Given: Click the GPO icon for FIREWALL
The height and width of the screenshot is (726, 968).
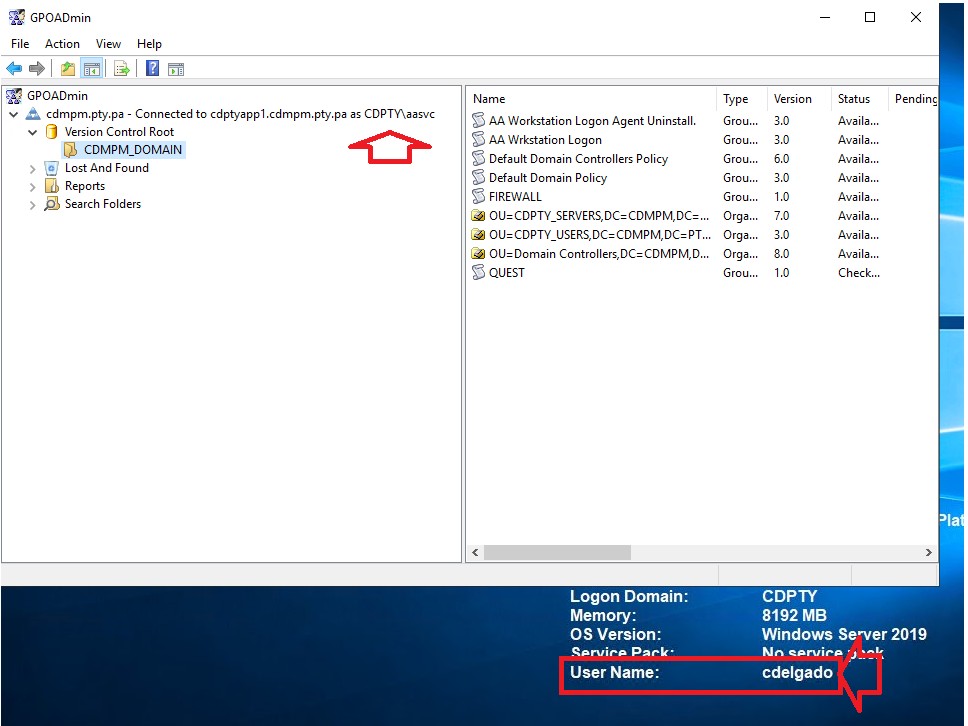Looking at the screenshot, I should tap(478, 197).
